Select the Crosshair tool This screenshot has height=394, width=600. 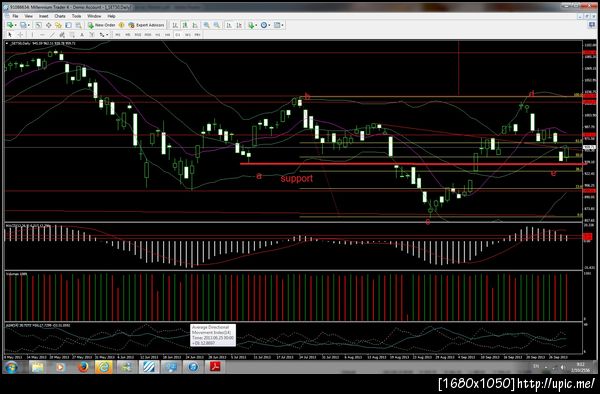coord(20,35)
